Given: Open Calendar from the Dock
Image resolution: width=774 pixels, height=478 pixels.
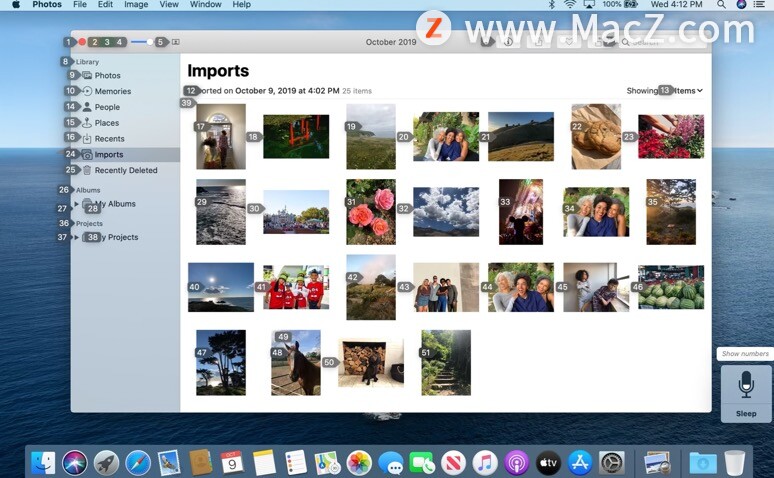Looking at the screenshot, I should [x=232, y=463].
